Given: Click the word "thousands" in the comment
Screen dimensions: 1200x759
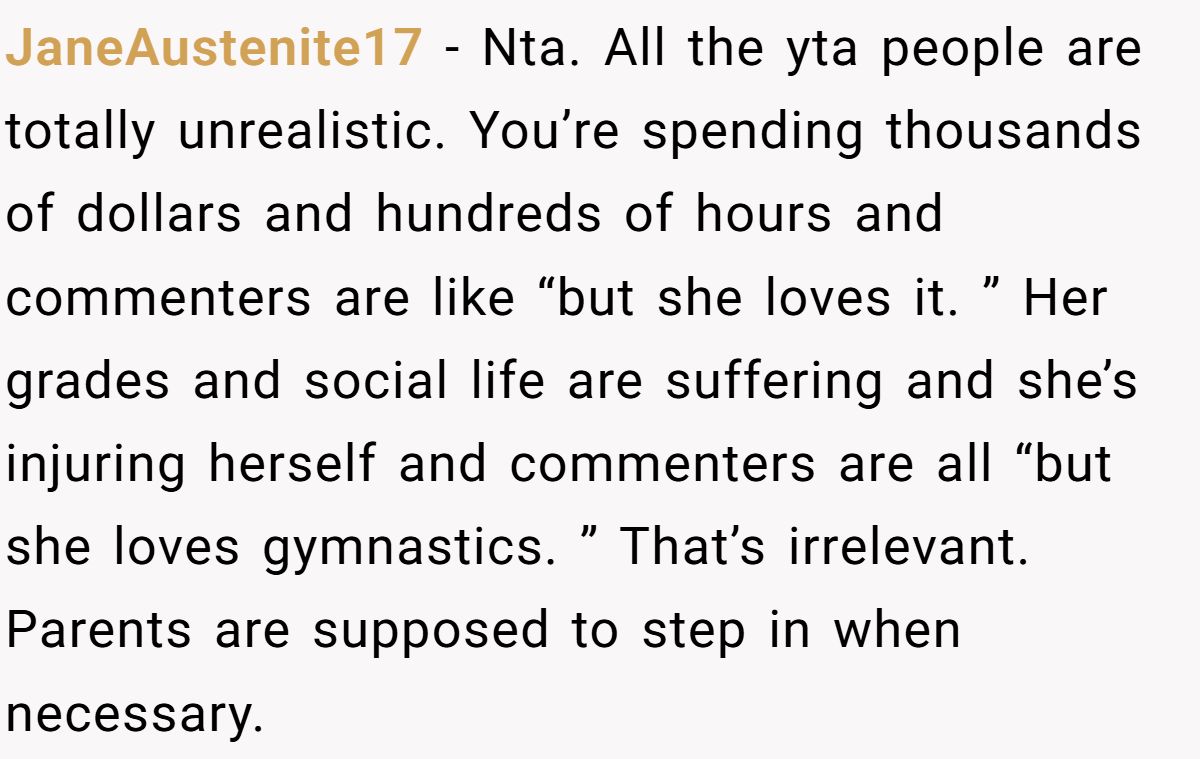Looking at the screenshot, I should pyautogui.click(x=1013, y=131).
